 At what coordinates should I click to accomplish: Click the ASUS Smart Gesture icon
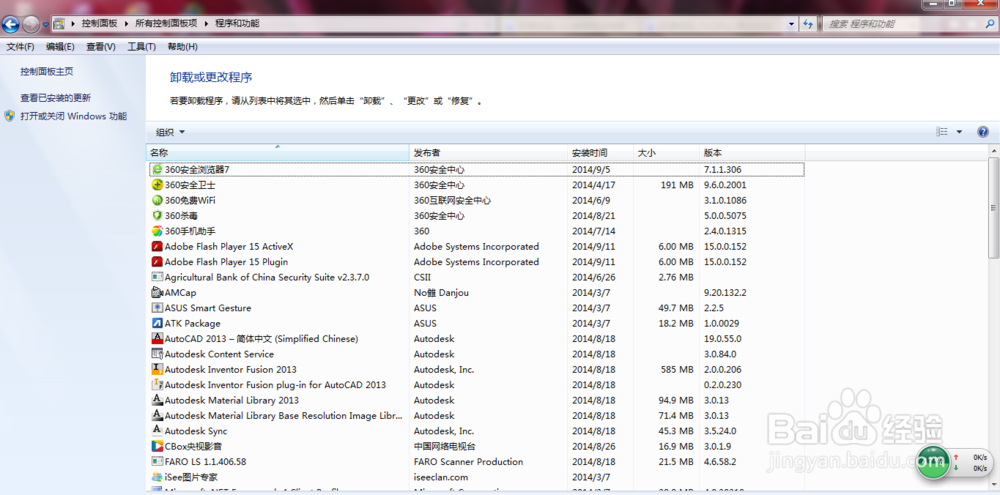pyautogui.click(x=157, y=308)
